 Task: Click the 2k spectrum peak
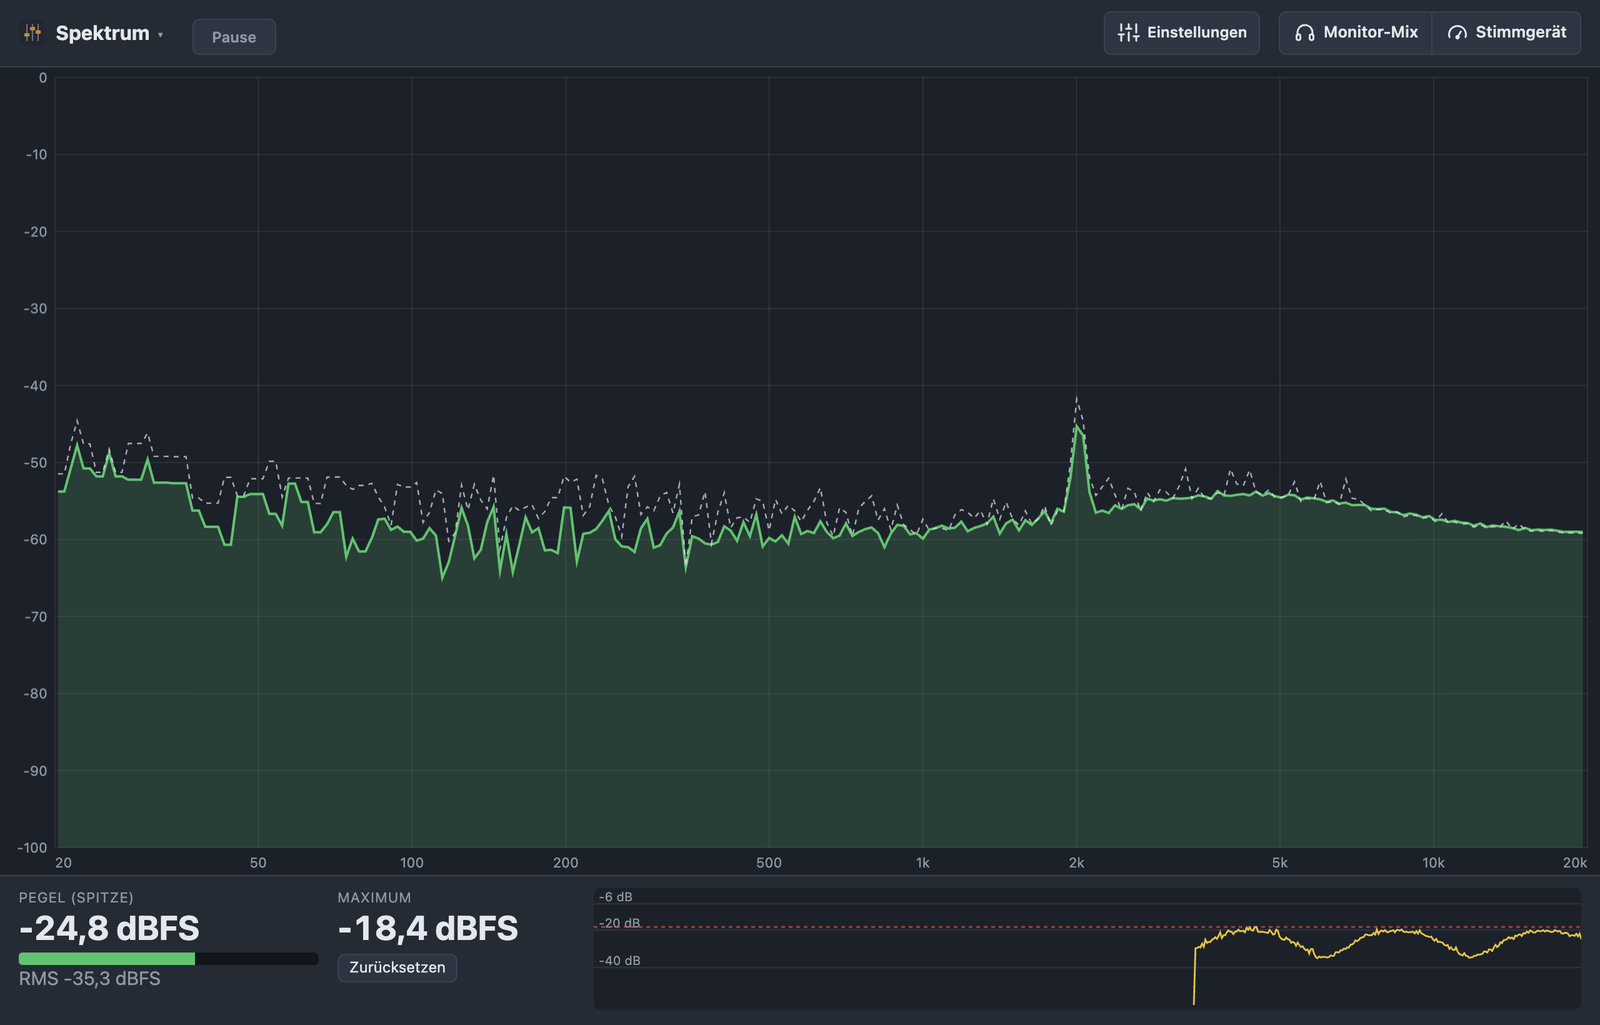tap(1077, 427)
